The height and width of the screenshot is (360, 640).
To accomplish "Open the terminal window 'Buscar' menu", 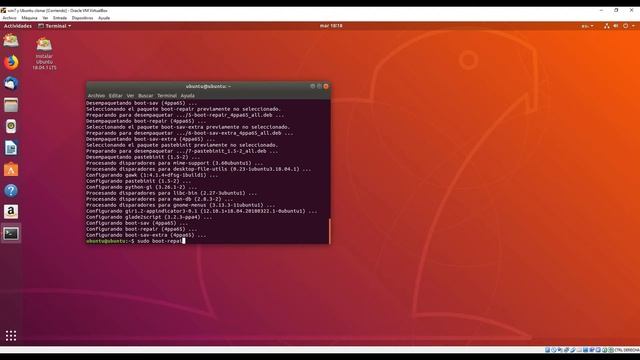I will [x=146, y=96].
